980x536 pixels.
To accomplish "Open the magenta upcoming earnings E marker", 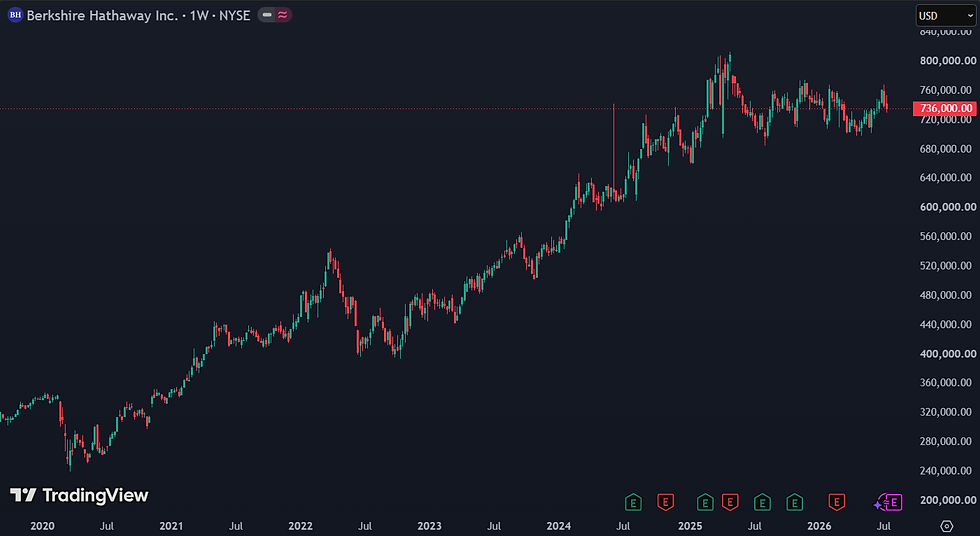I will point(894,502).
